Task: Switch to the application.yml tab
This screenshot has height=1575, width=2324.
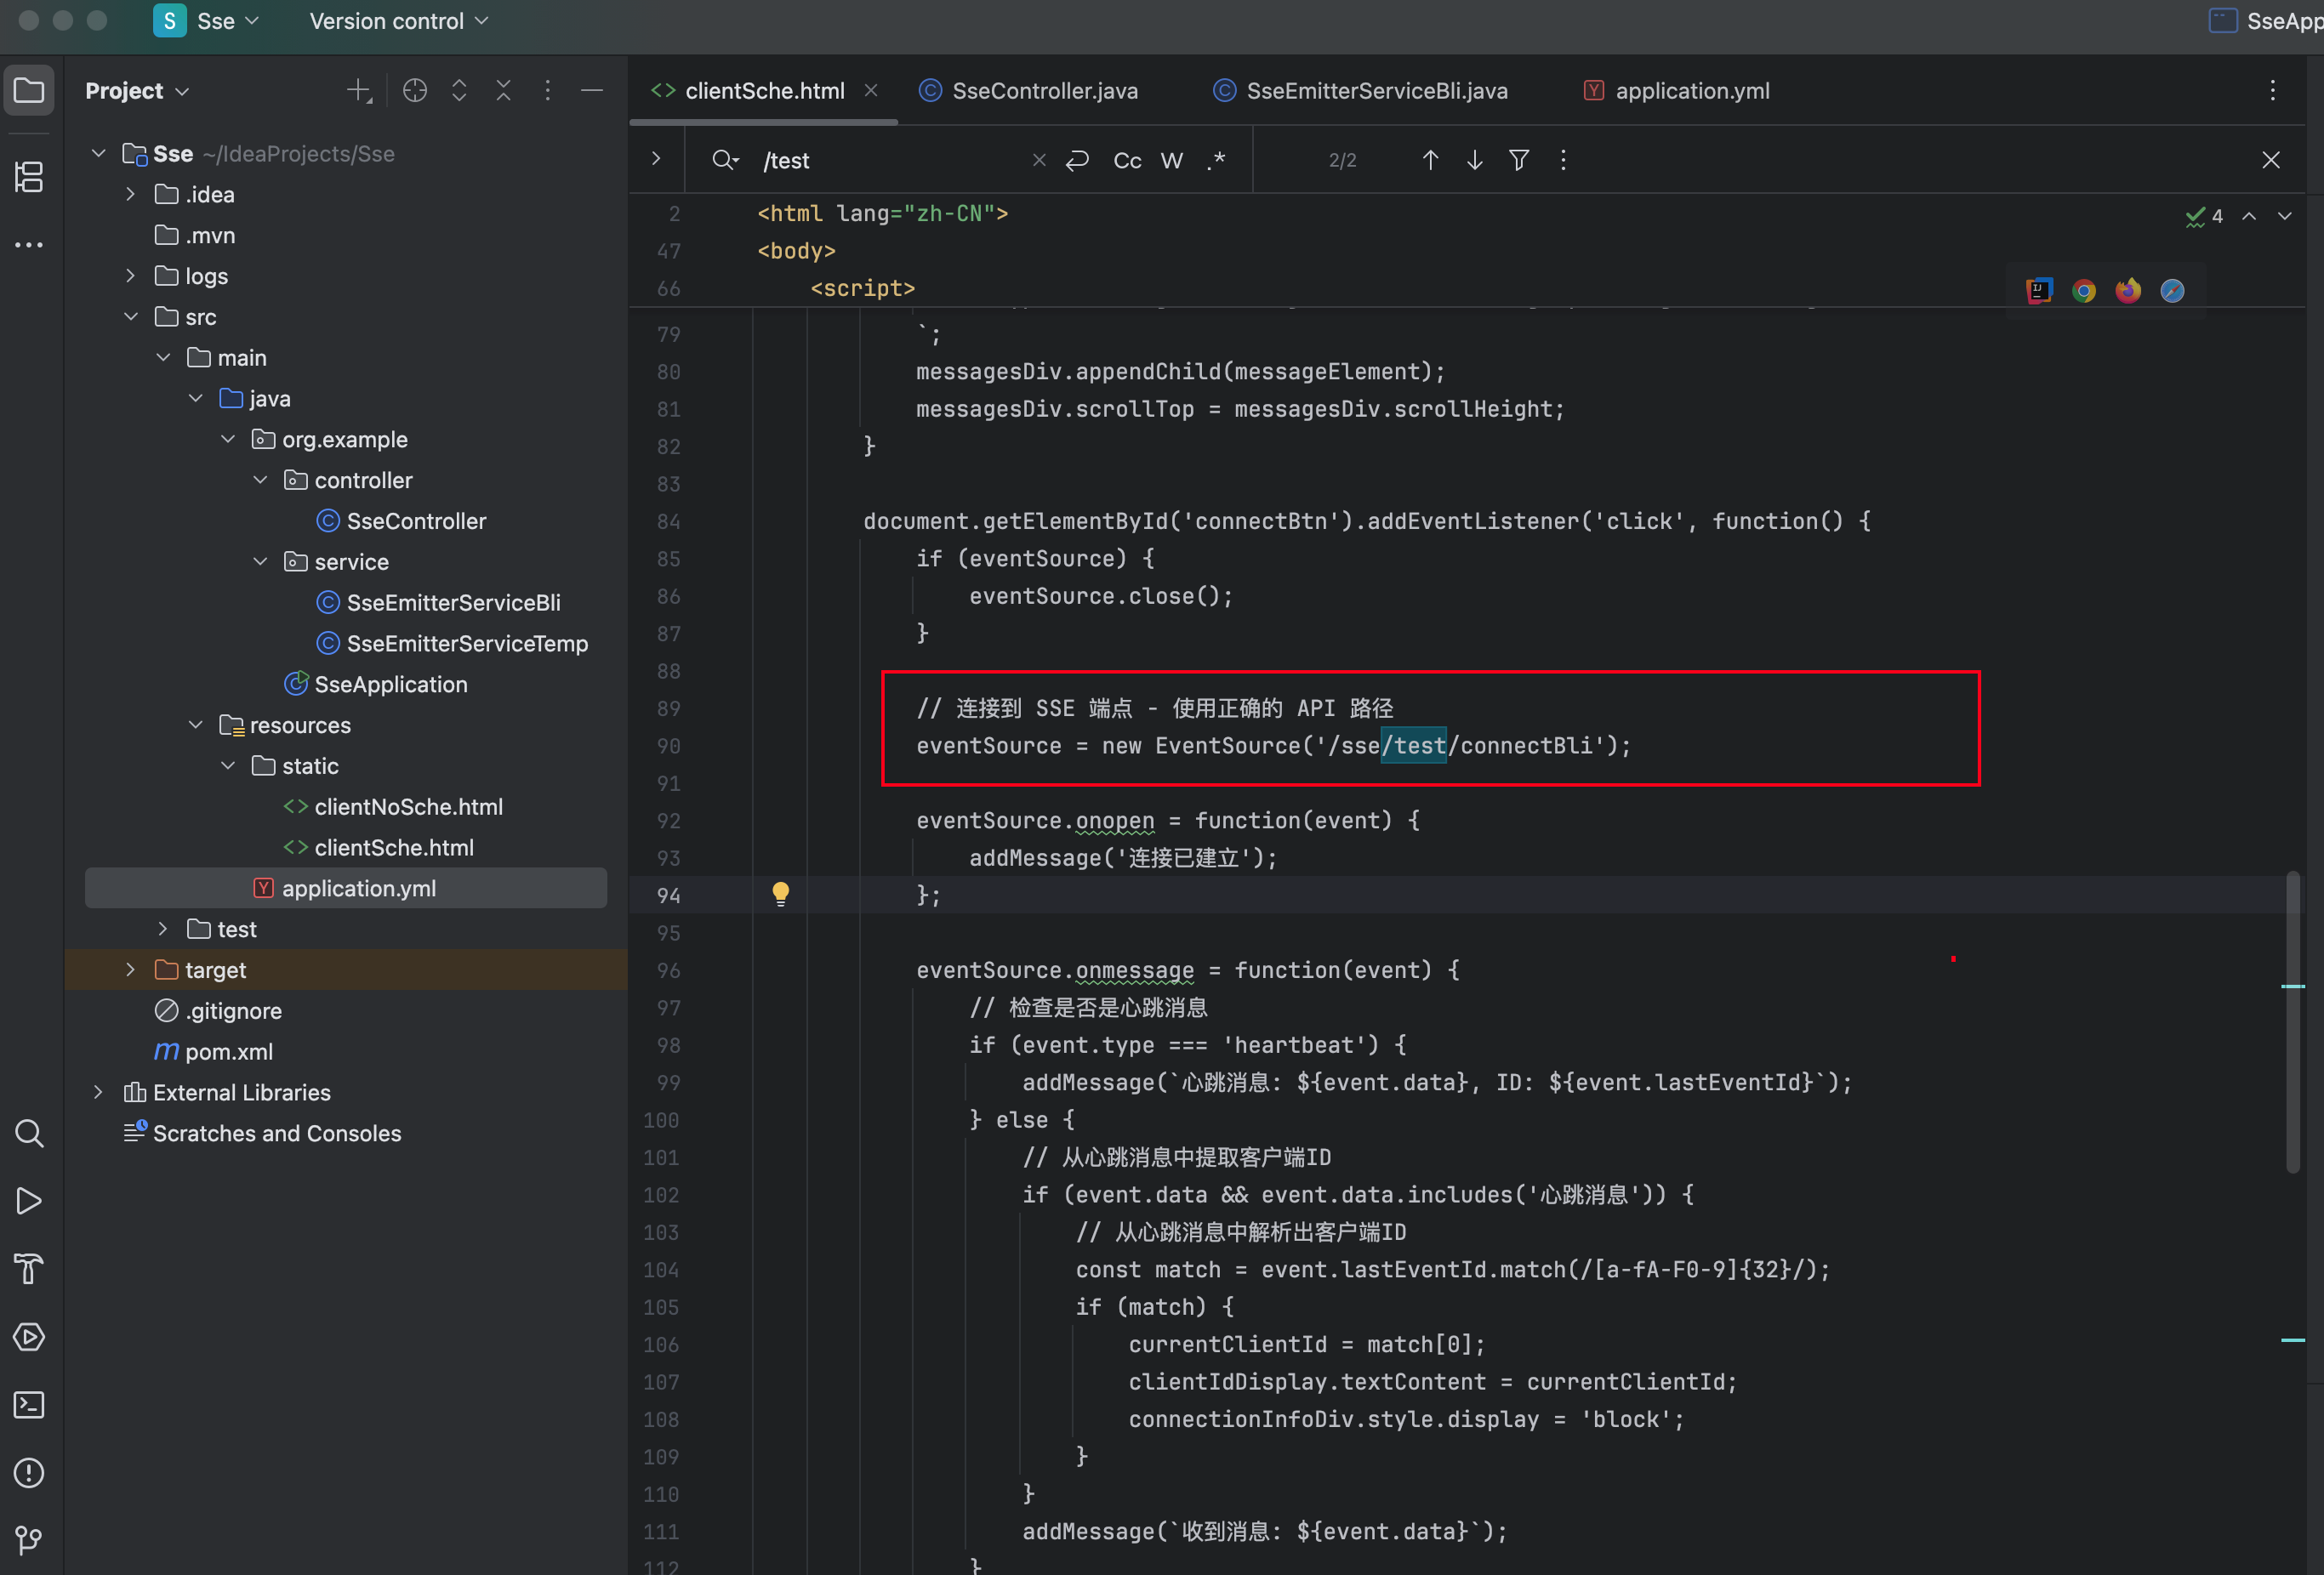Action: pyautogui.click(x=1691, y=91)
